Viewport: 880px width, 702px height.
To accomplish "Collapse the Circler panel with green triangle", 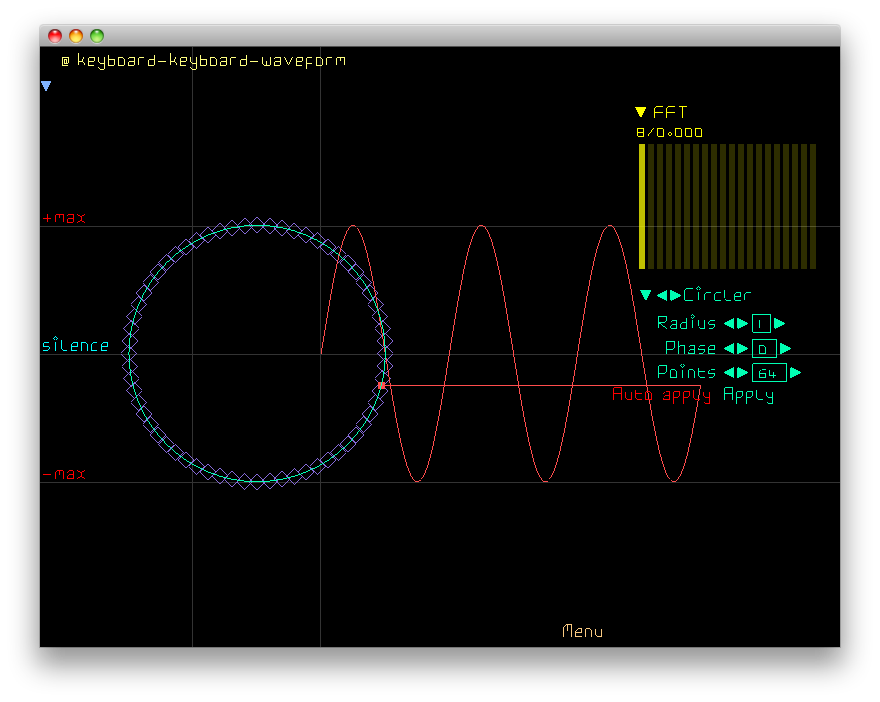I will click(646, 295).
